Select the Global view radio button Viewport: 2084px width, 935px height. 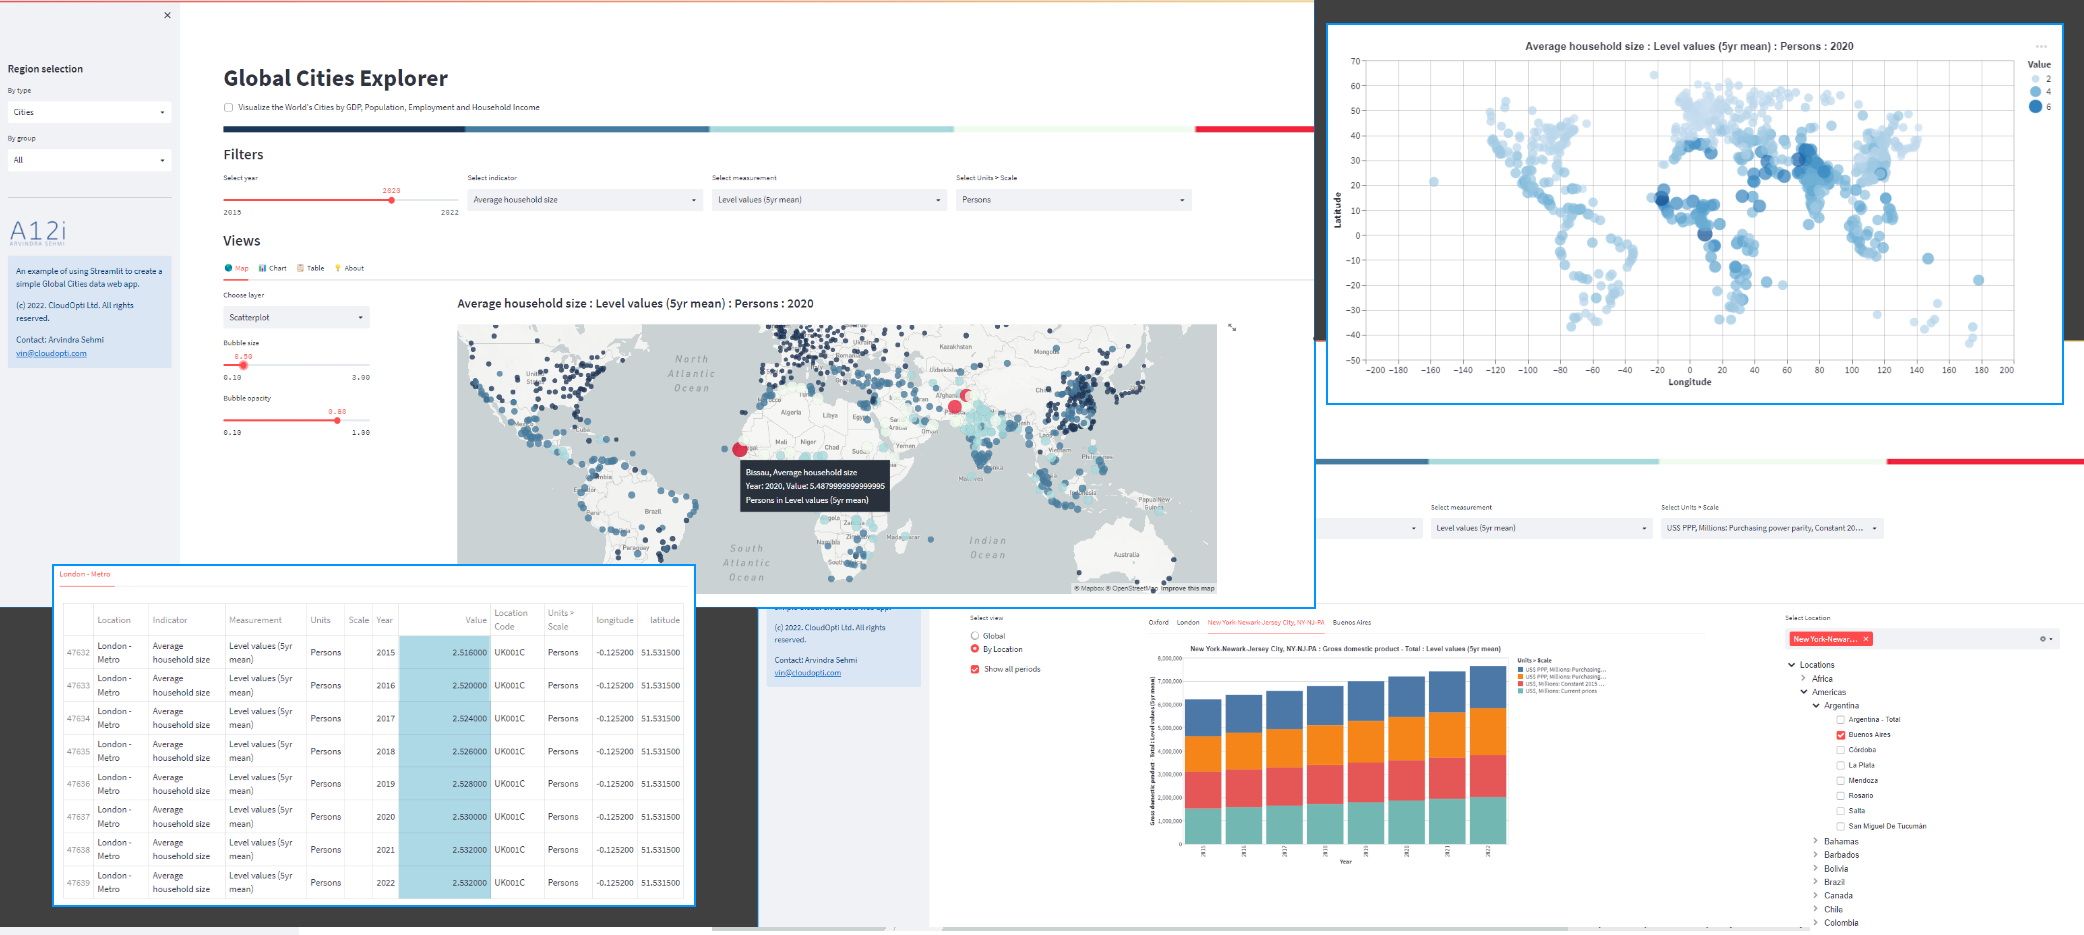[x=975, y=636]
